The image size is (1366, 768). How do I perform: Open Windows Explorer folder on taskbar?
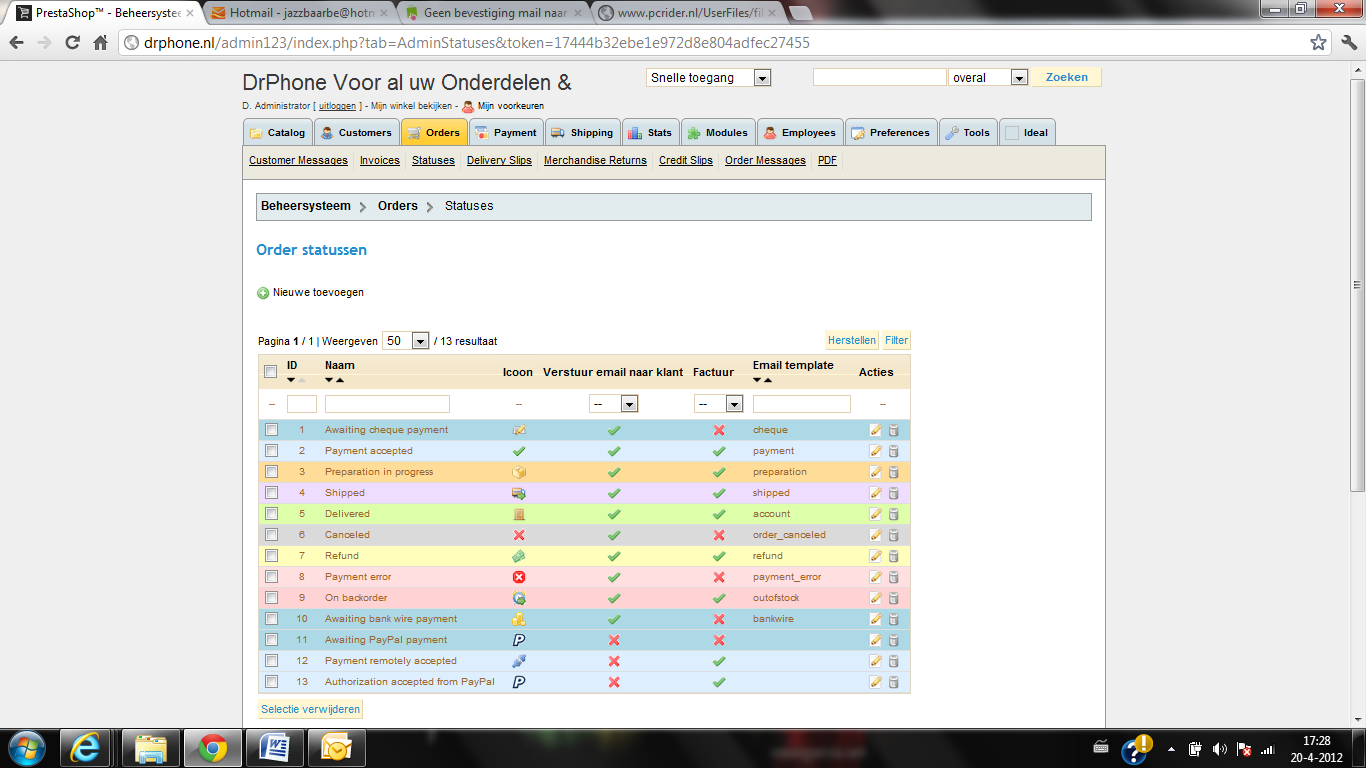[150, 748]
